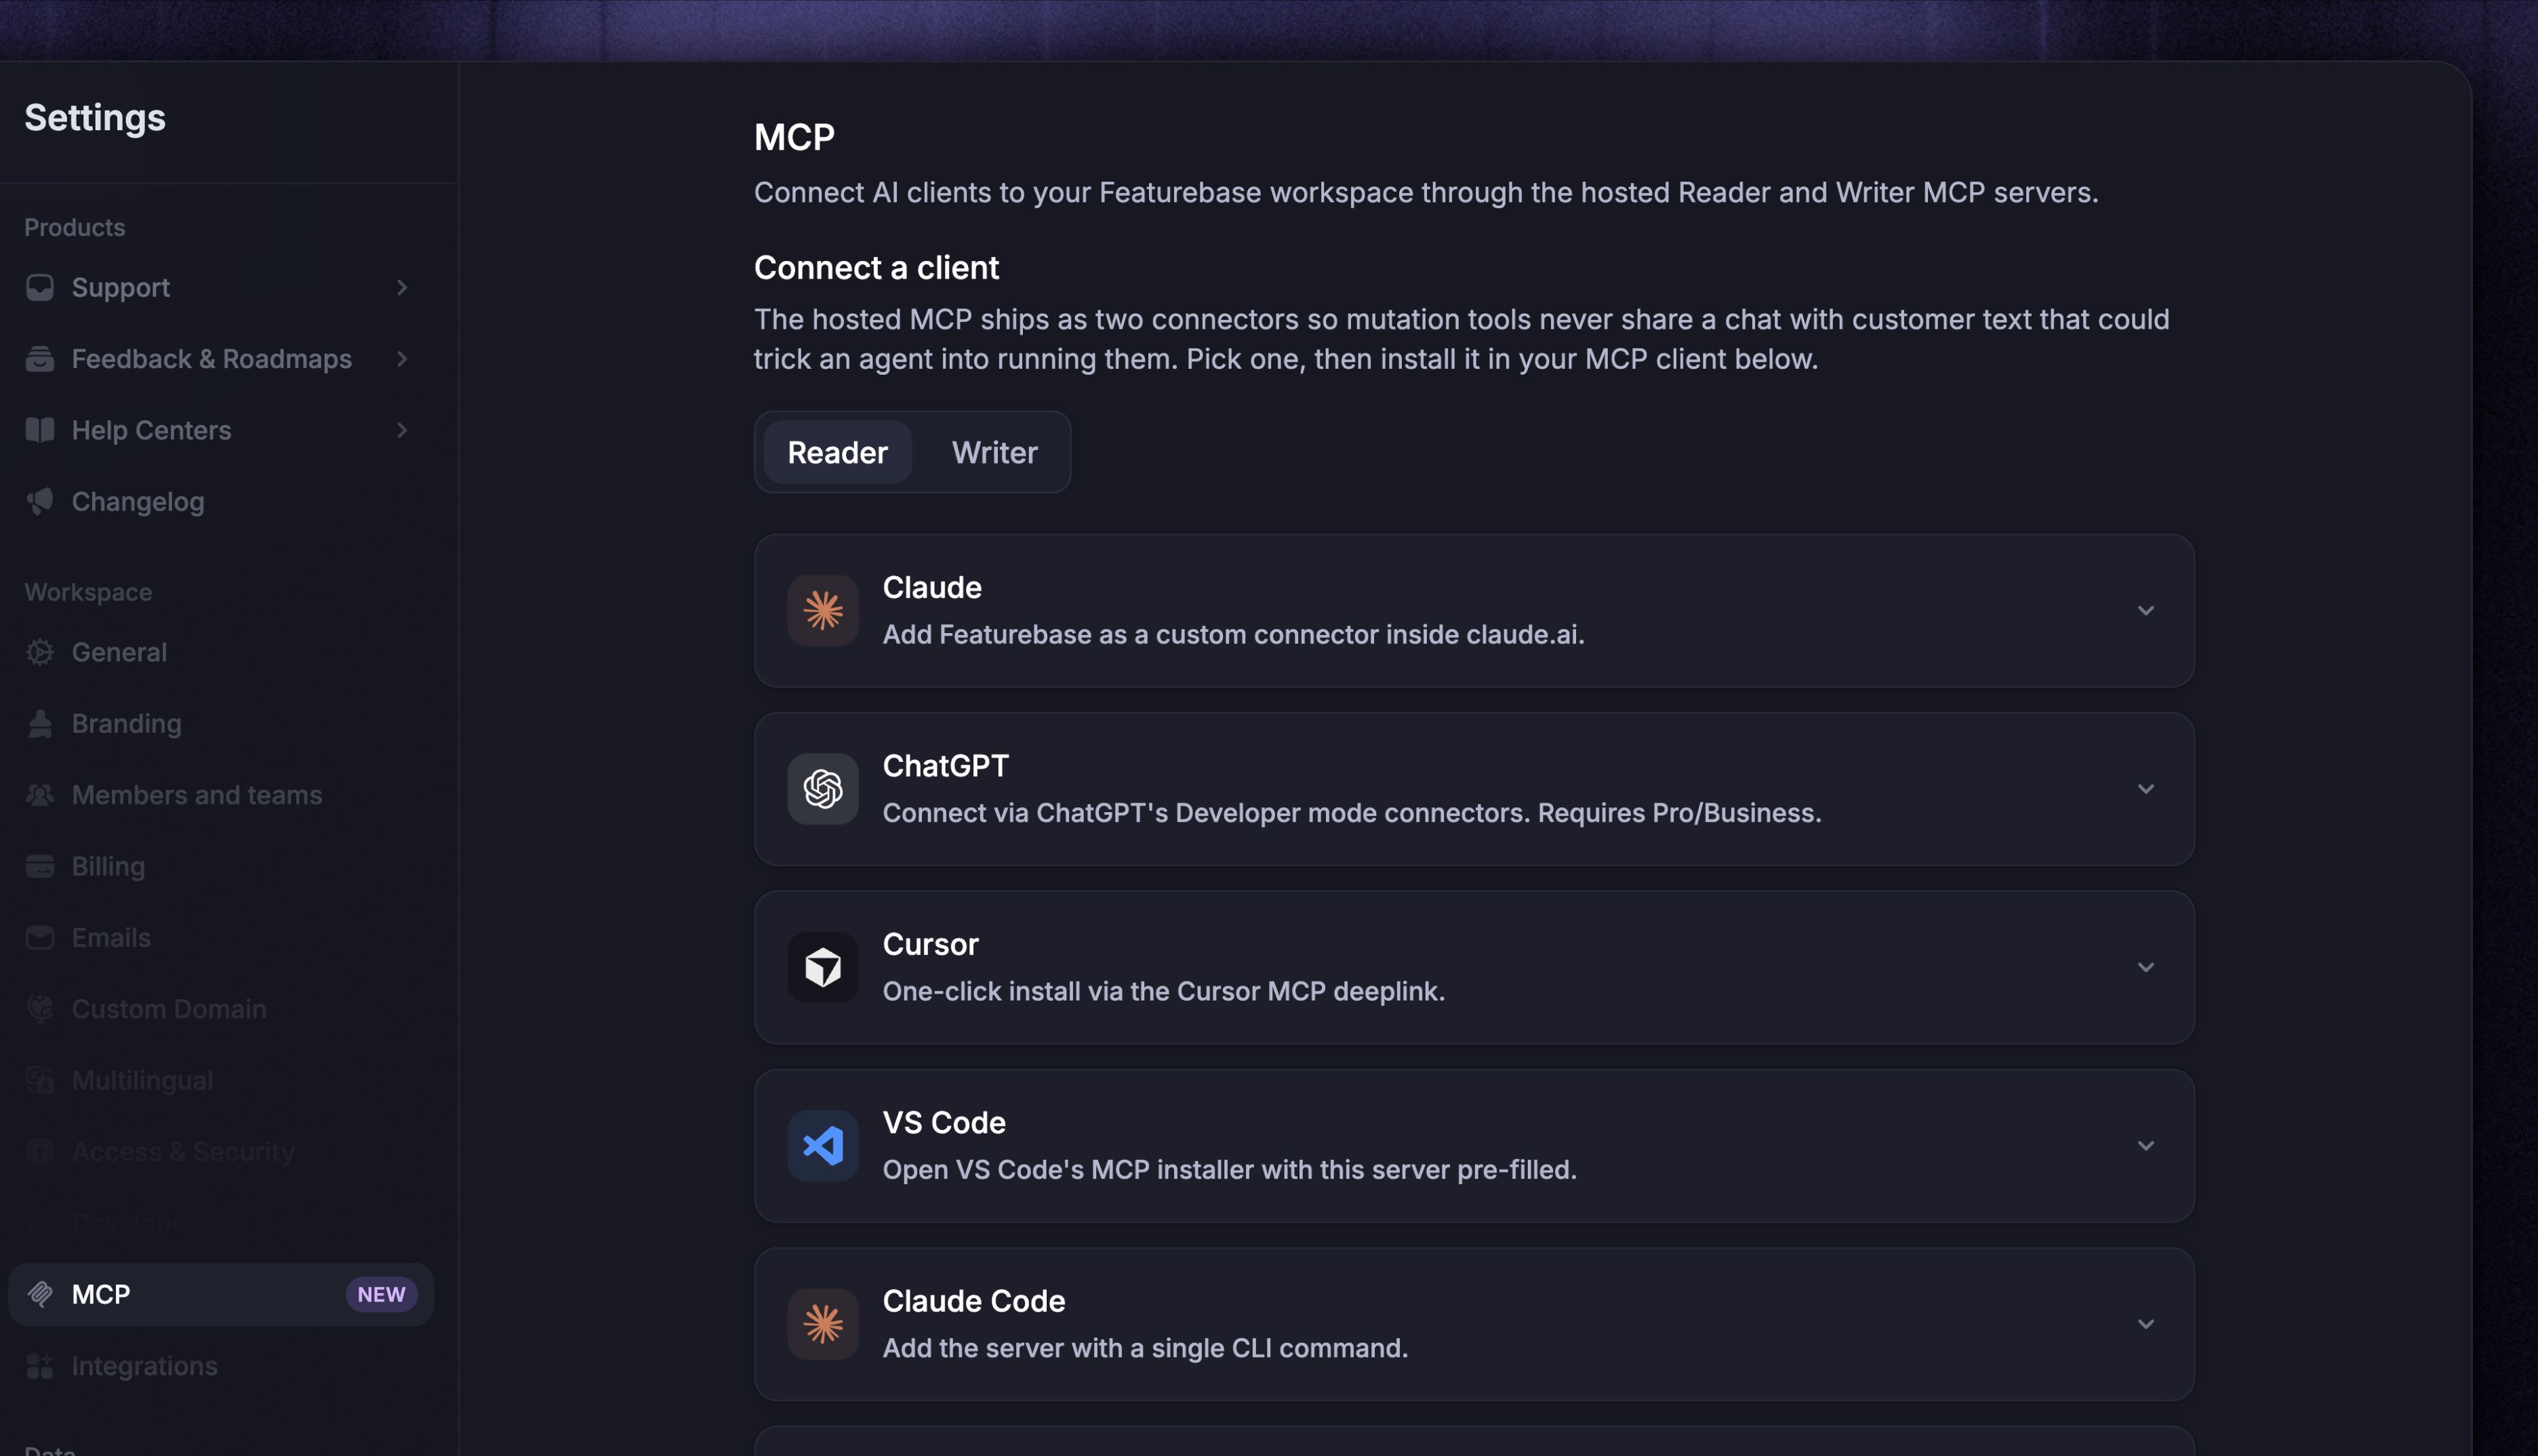Expand the ChatGPT card chevron

click(x=2145, y=789)
